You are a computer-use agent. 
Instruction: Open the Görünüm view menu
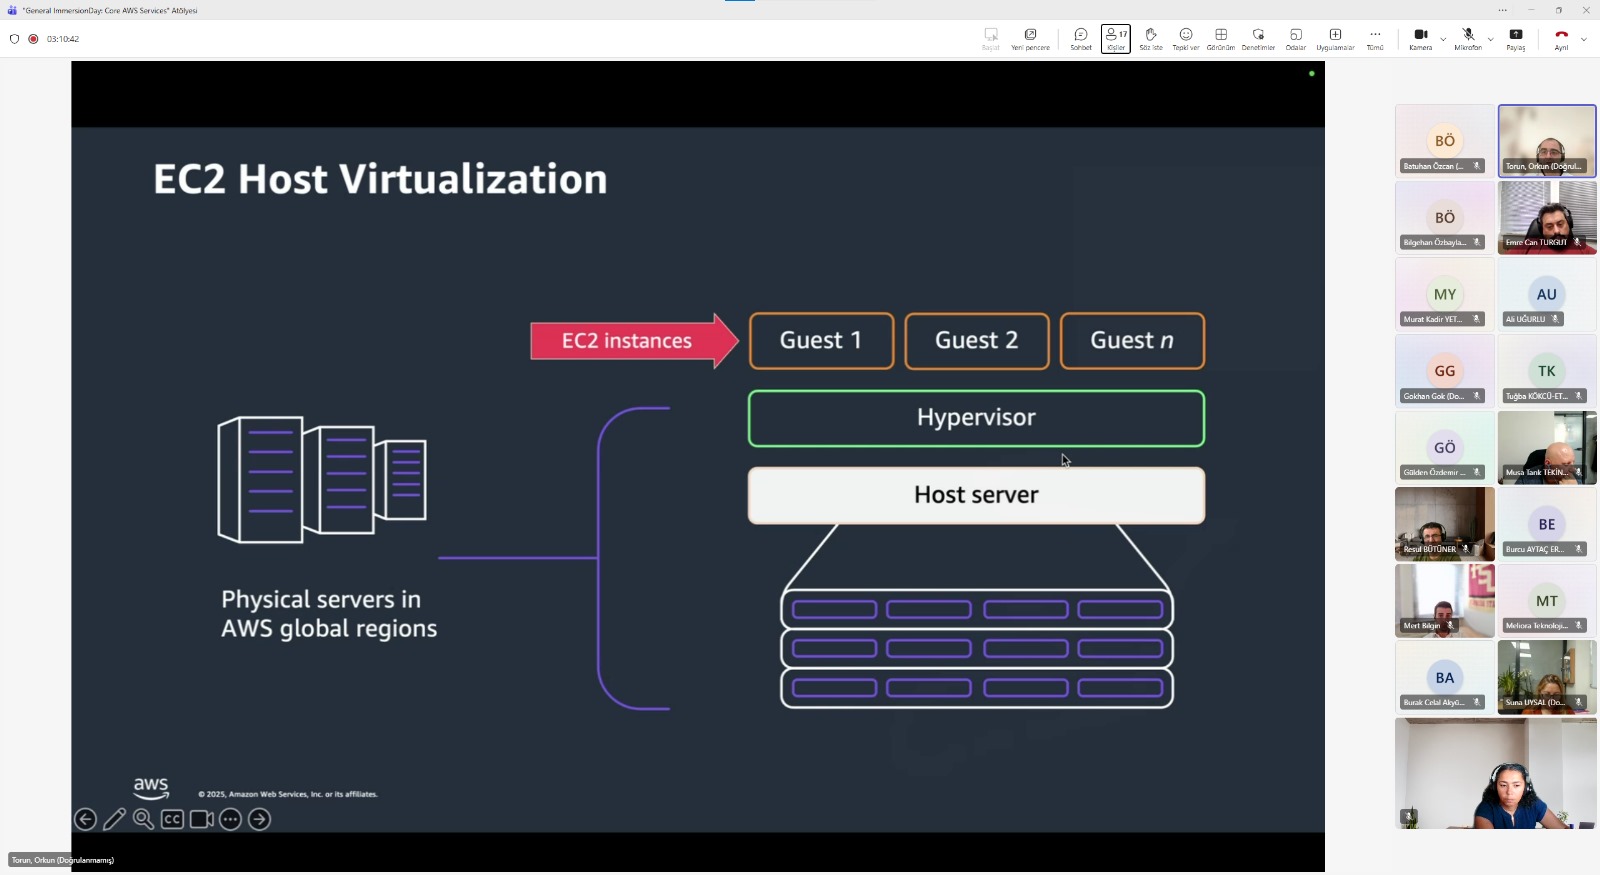pyautogui.click(x=1221, y=38)
